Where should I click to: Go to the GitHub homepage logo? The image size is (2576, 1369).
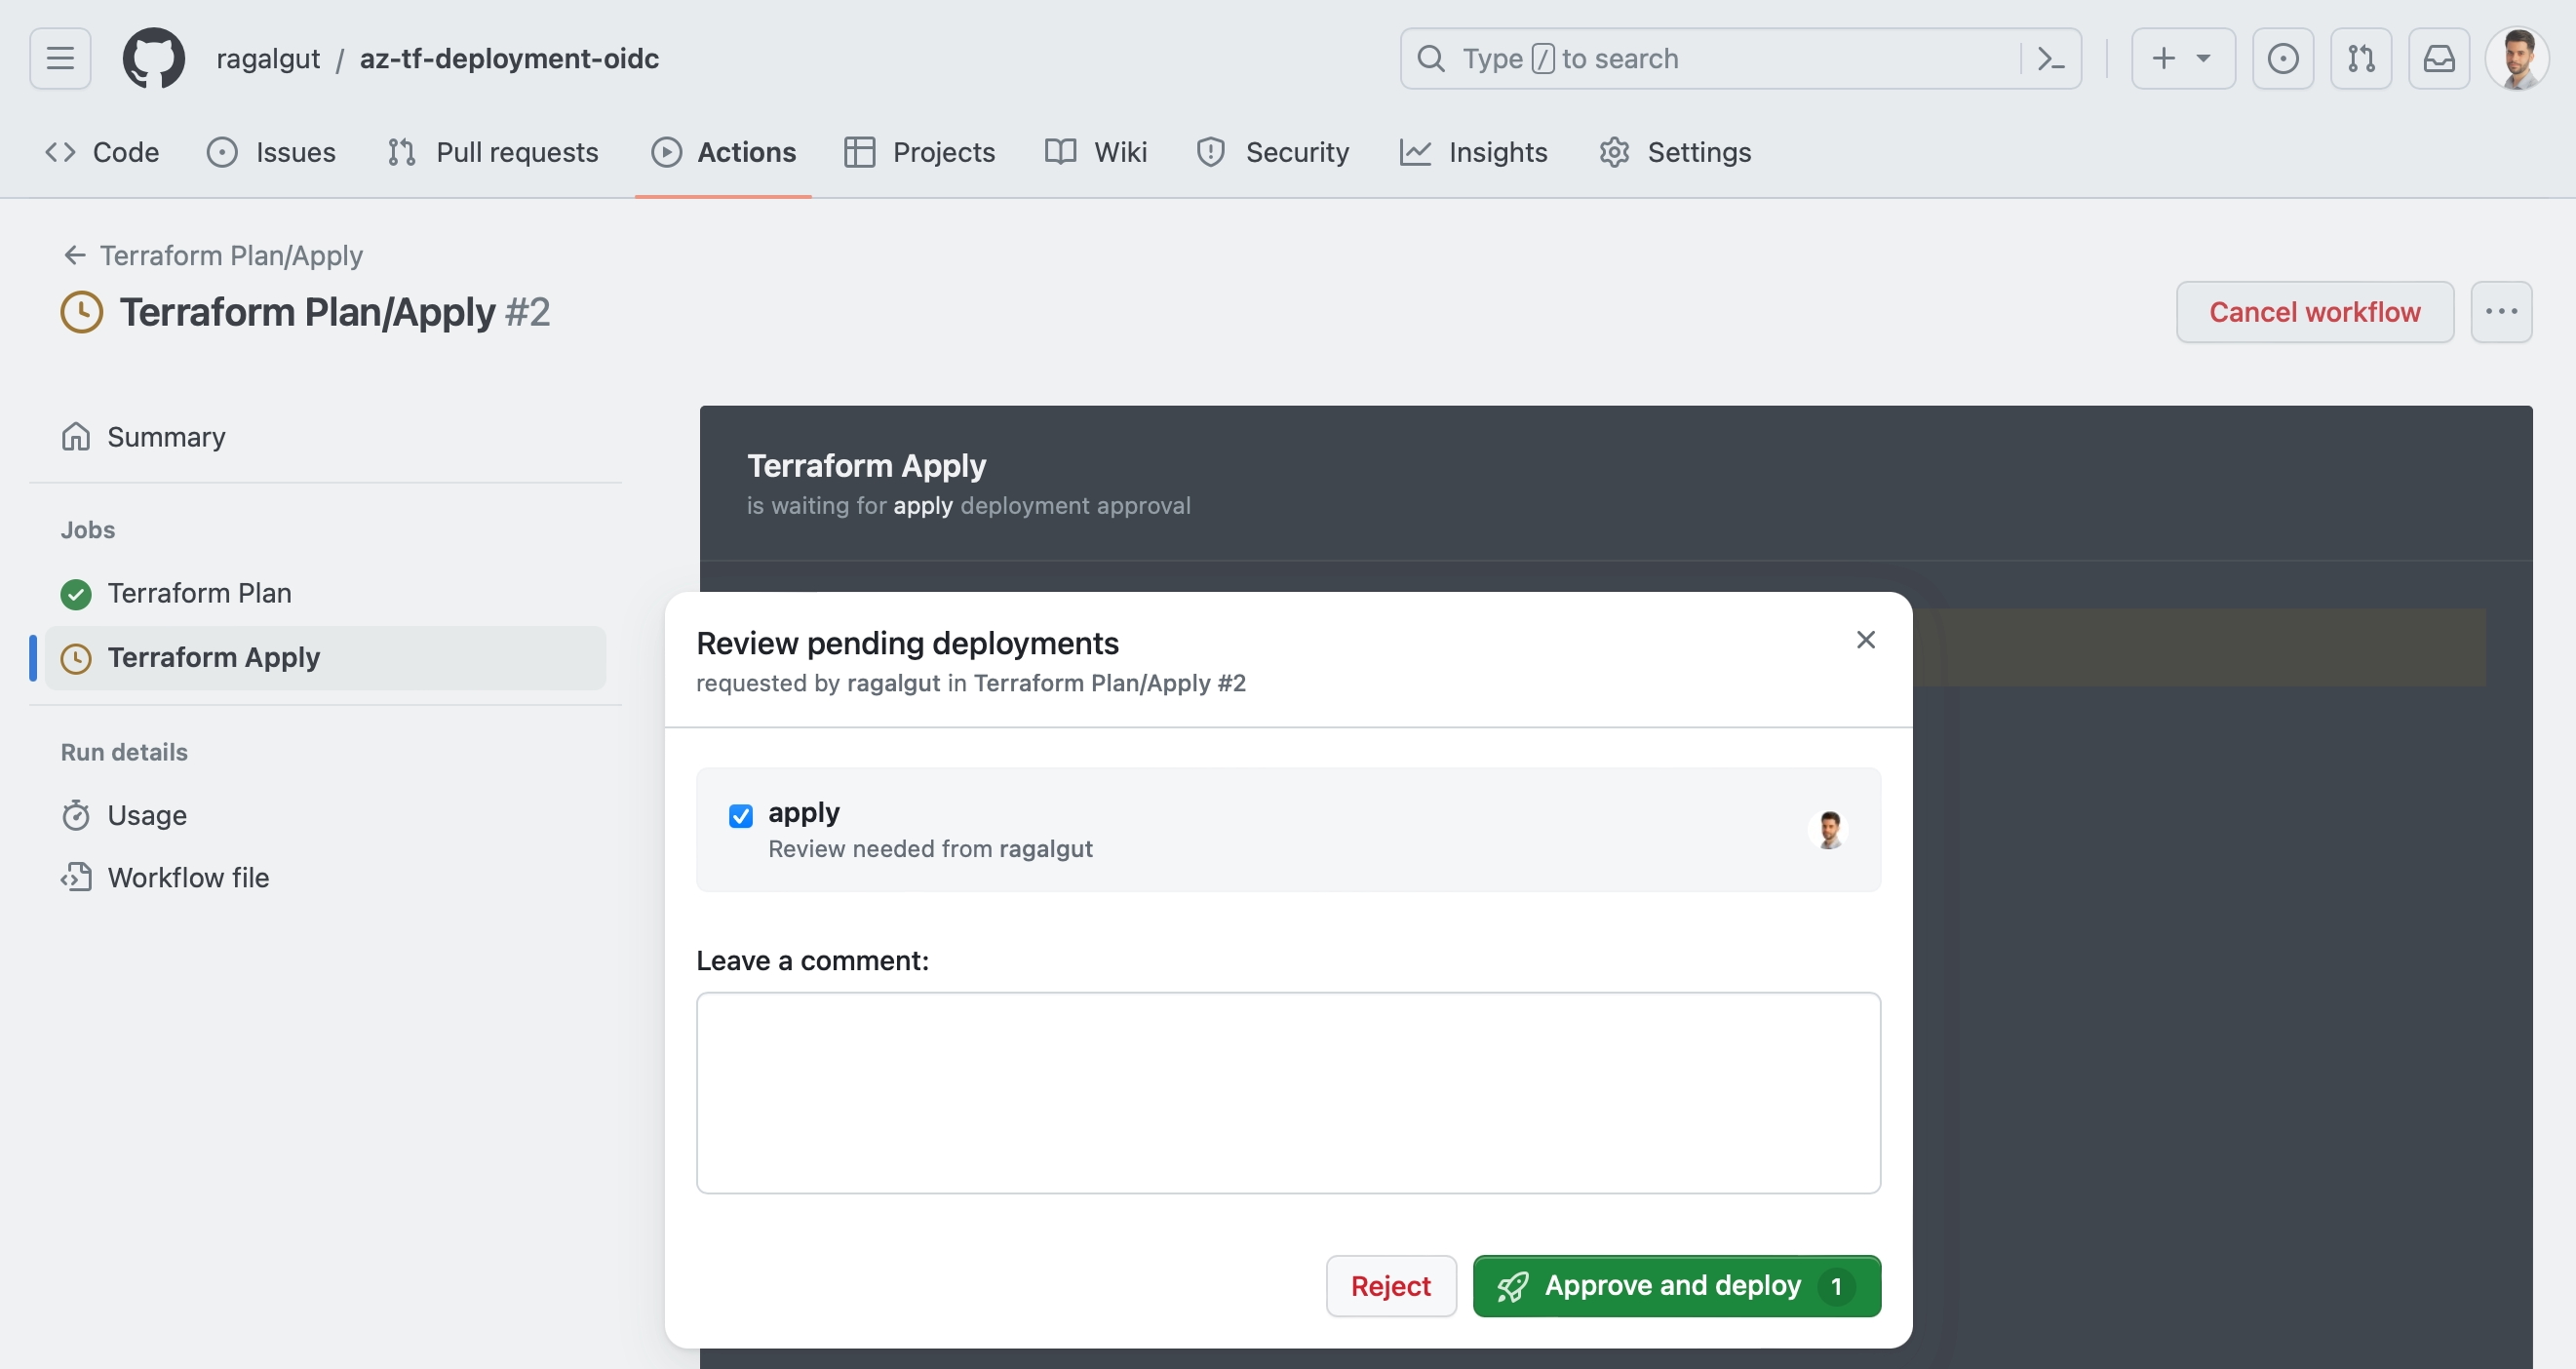pos(153,58)
